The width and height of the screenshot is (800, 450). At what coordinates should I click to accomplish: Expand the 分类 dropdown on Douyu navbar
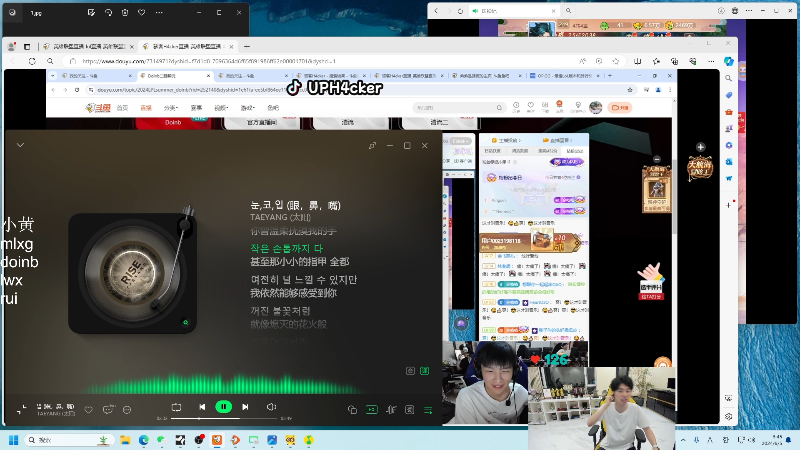pyautogui.click(x=170, y=108)
